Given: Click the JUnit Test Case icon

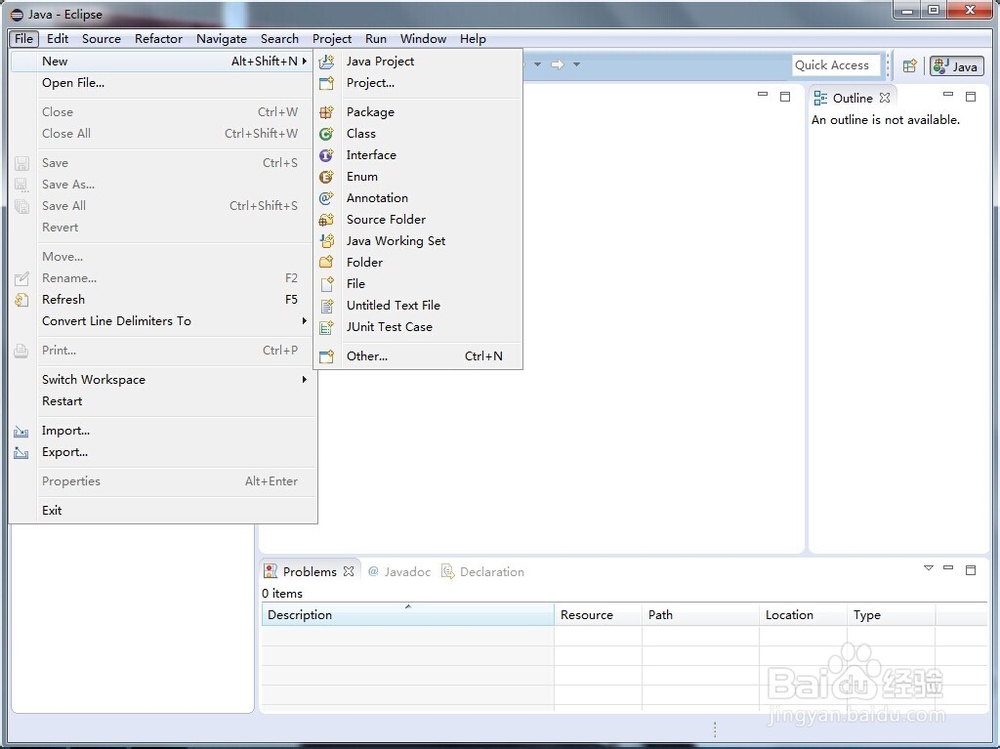Looking at the screenshot, I should 327,327.
